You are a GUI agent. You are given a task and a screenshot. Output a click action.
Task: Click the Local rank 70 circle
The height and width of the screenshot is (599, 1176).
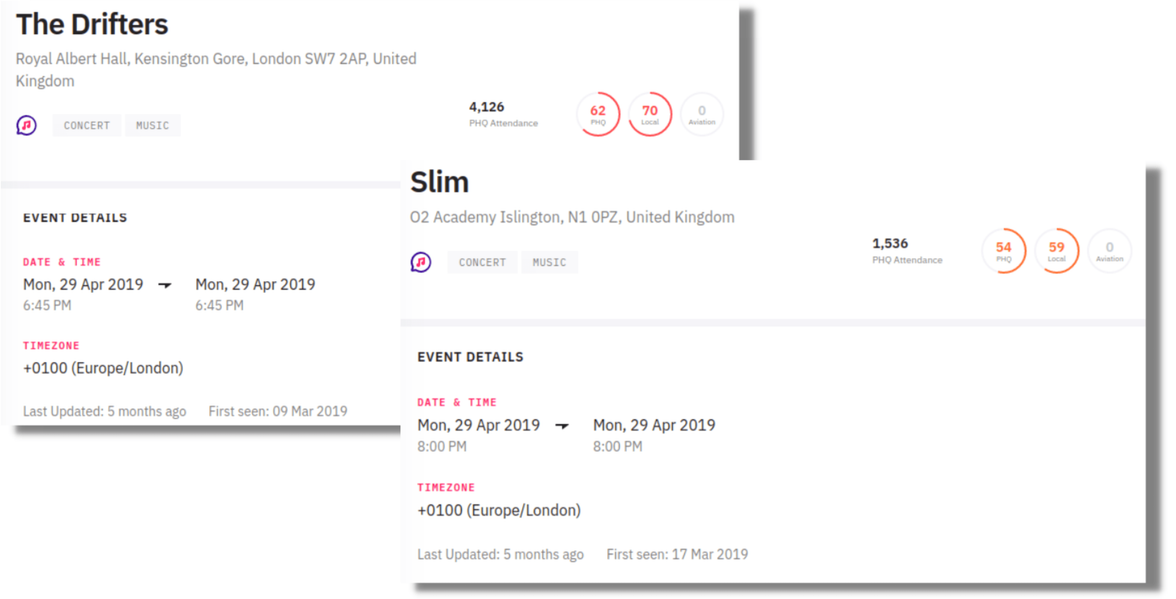tap(650, 114)
